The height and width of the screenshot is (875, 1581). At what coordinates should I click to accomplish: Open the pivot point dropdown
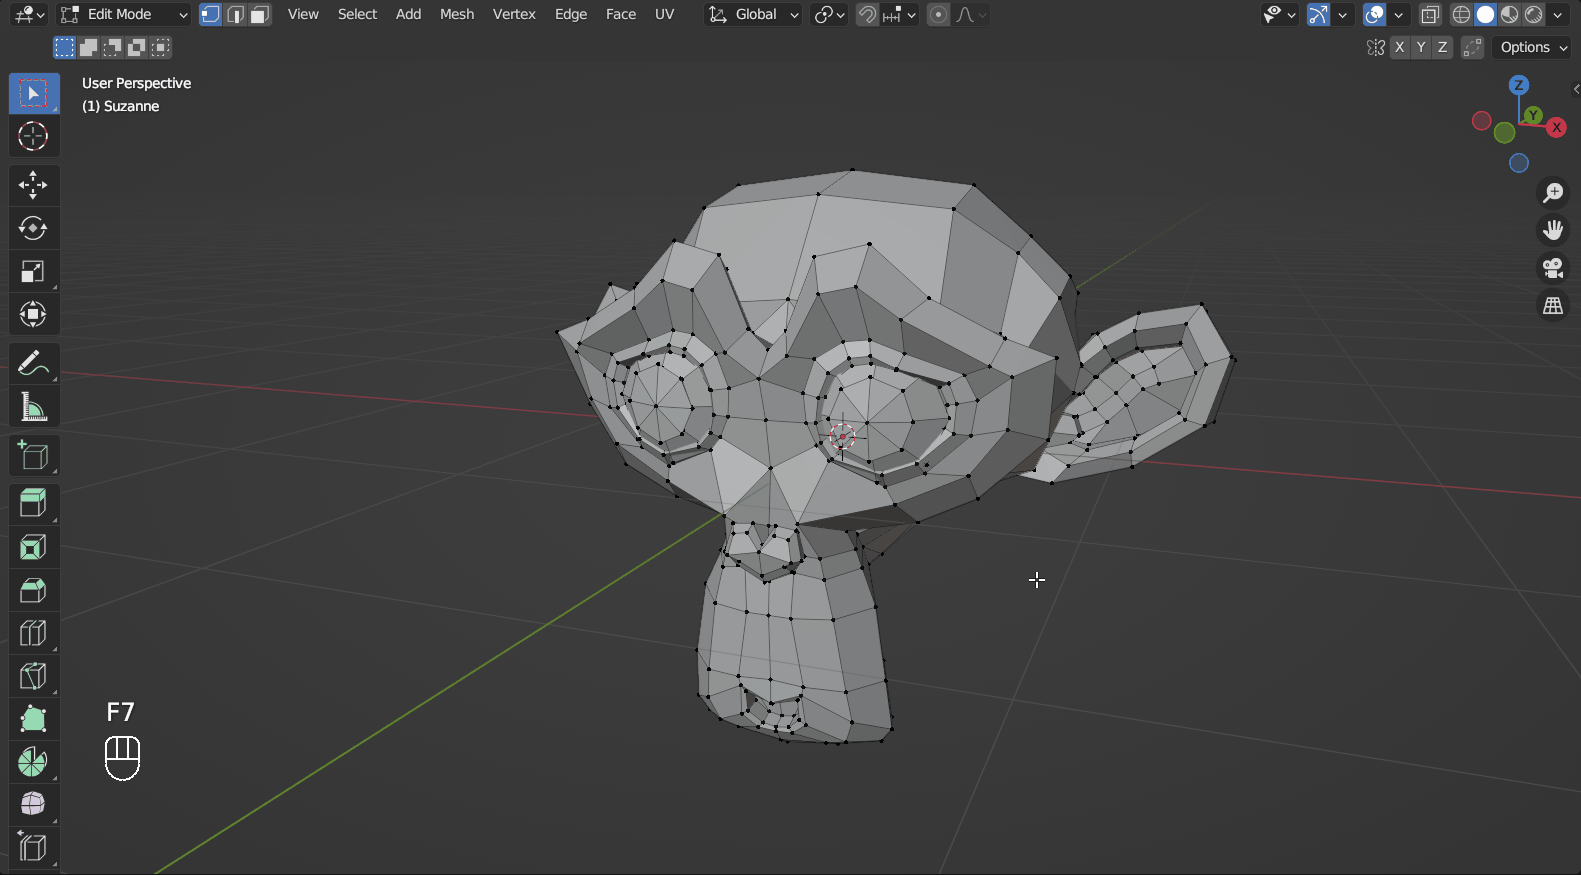pyautogui.click(x=830, y=14)
